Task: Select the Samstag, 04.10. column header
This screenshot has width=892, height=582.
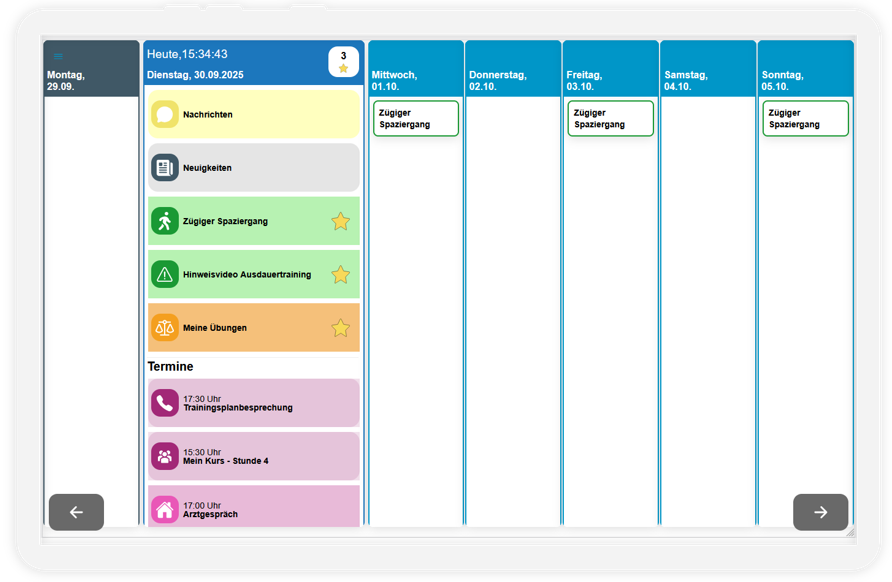Action: [x=708, y=68]
